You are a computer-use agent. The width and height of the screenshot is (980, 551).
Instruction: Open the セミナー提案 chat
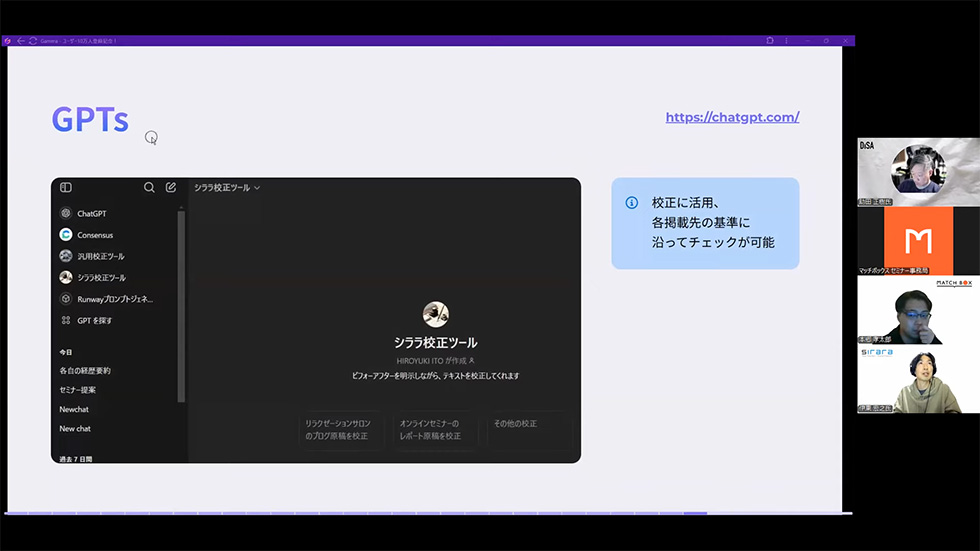78,390
